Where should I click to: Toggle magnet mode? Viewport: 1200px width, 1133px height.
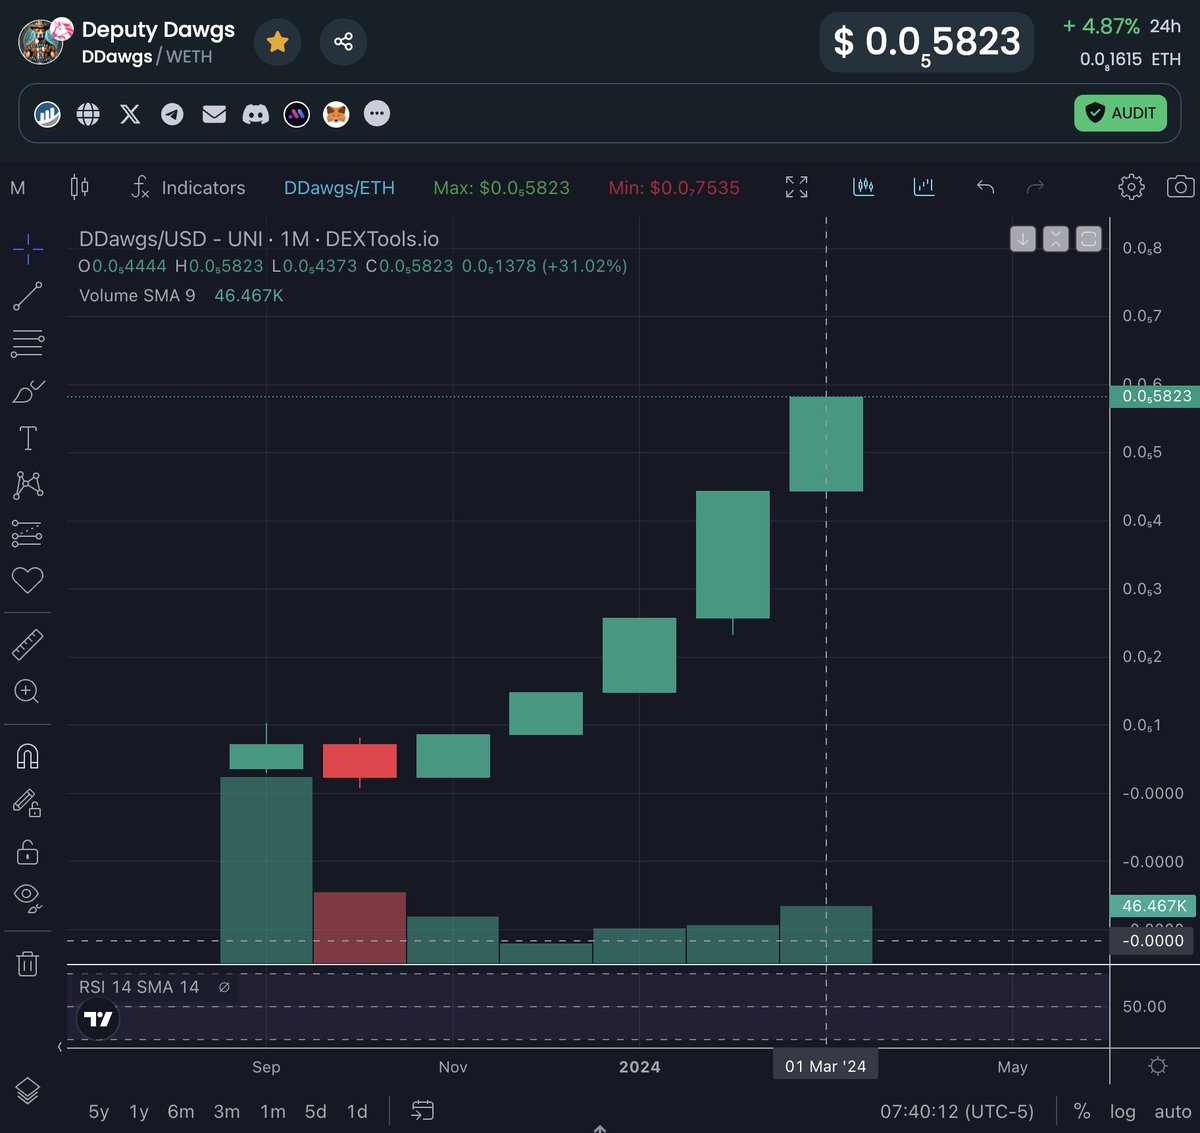(x=28, y=757)
